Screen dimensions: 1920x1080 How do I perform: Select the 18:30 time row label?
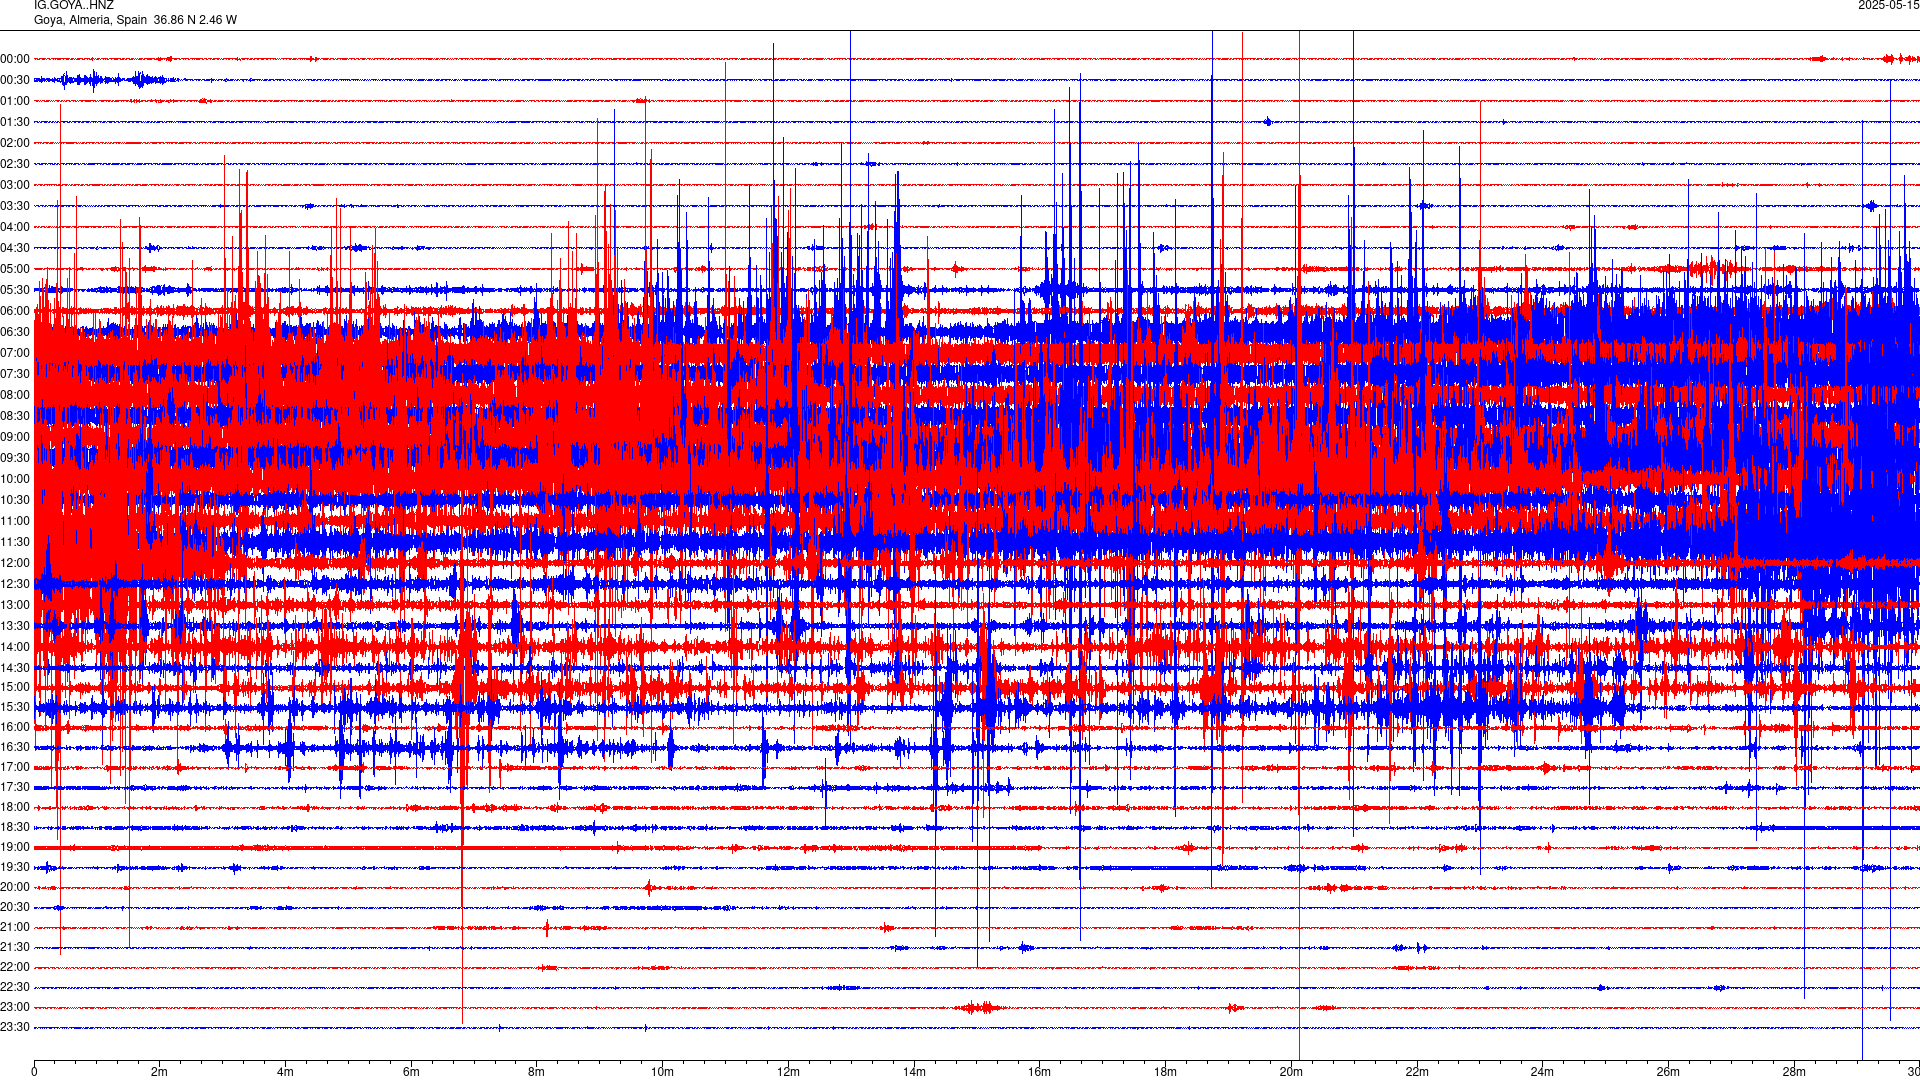[x=15, y=827]
